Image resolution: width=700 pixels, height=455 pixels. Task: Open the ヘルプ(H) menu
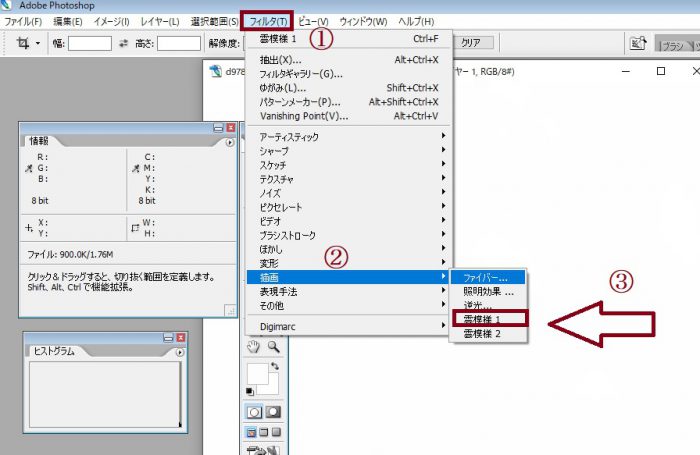(x=416, y=21)
